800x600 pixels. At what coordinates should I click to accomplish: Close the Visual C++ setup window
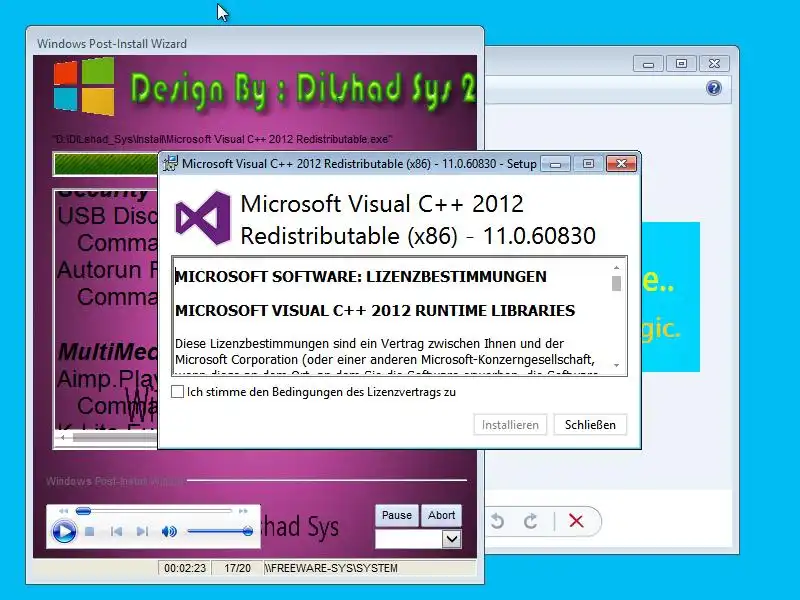[x=621, y=164]
